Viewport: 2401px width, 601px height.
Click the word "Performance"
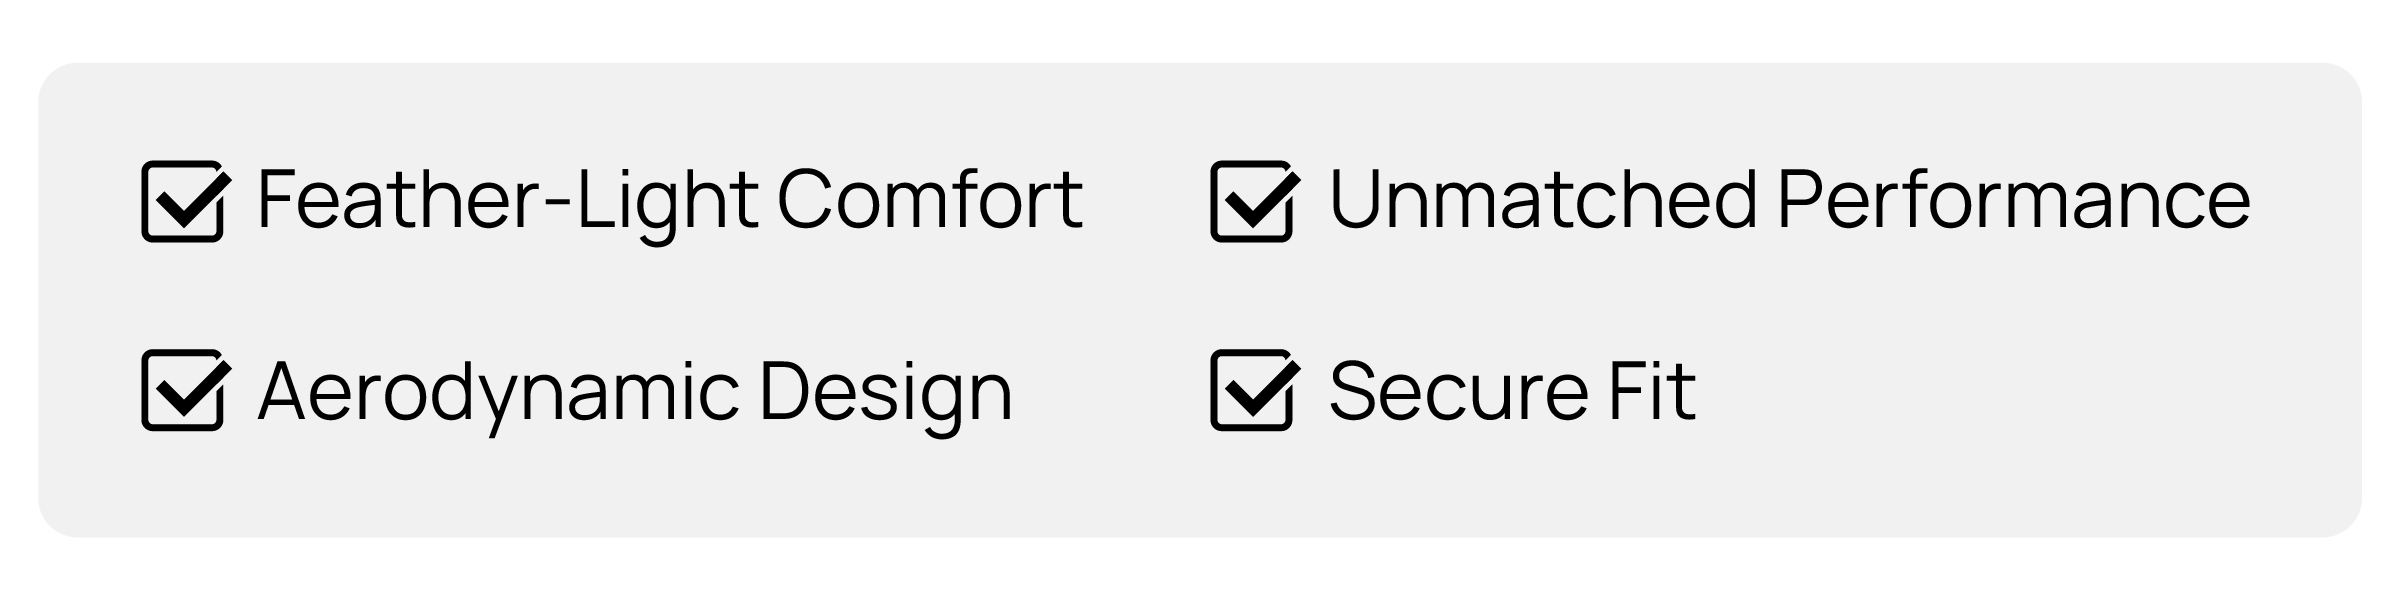click(x=2014, y=199)
